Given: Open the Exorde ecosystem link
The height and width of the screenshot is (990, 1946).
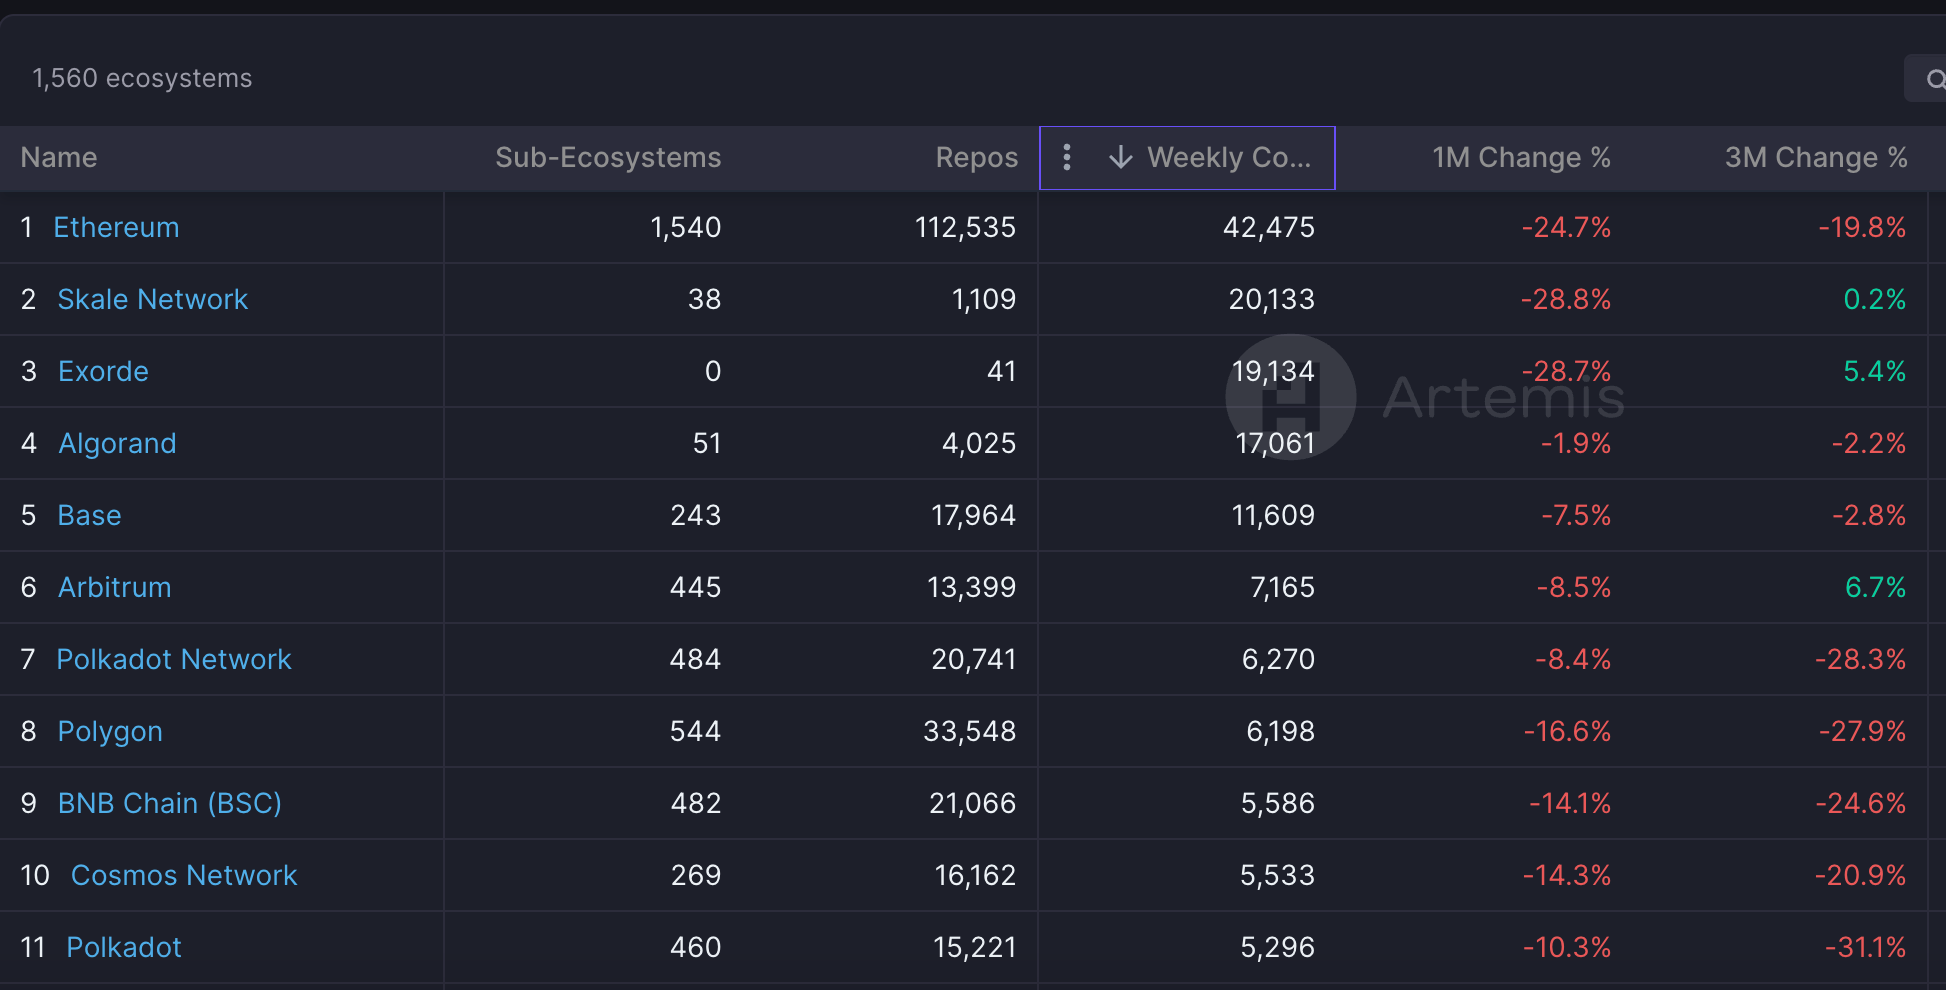Looking at the screenshot, I should tap(103, 371).
